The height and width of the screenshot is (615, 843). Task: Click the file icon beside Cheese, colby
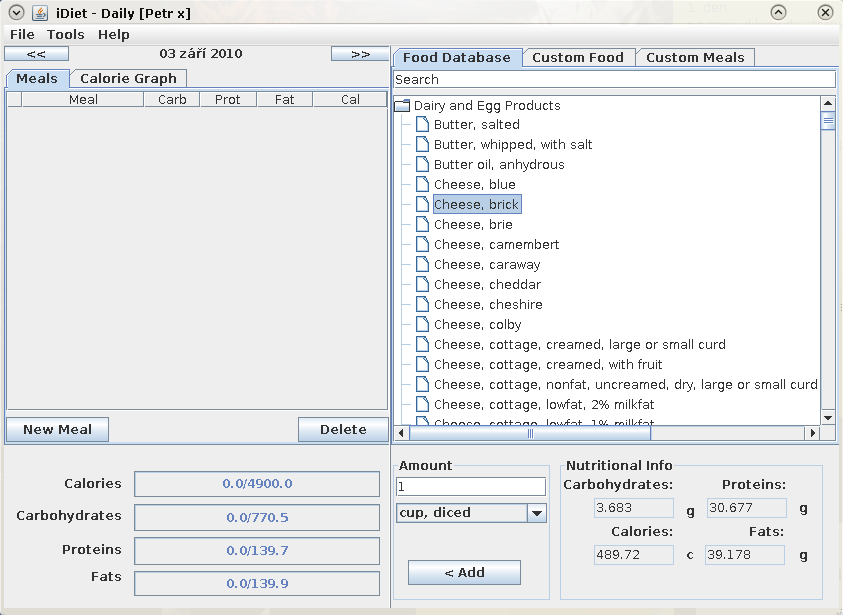point(423,324)
